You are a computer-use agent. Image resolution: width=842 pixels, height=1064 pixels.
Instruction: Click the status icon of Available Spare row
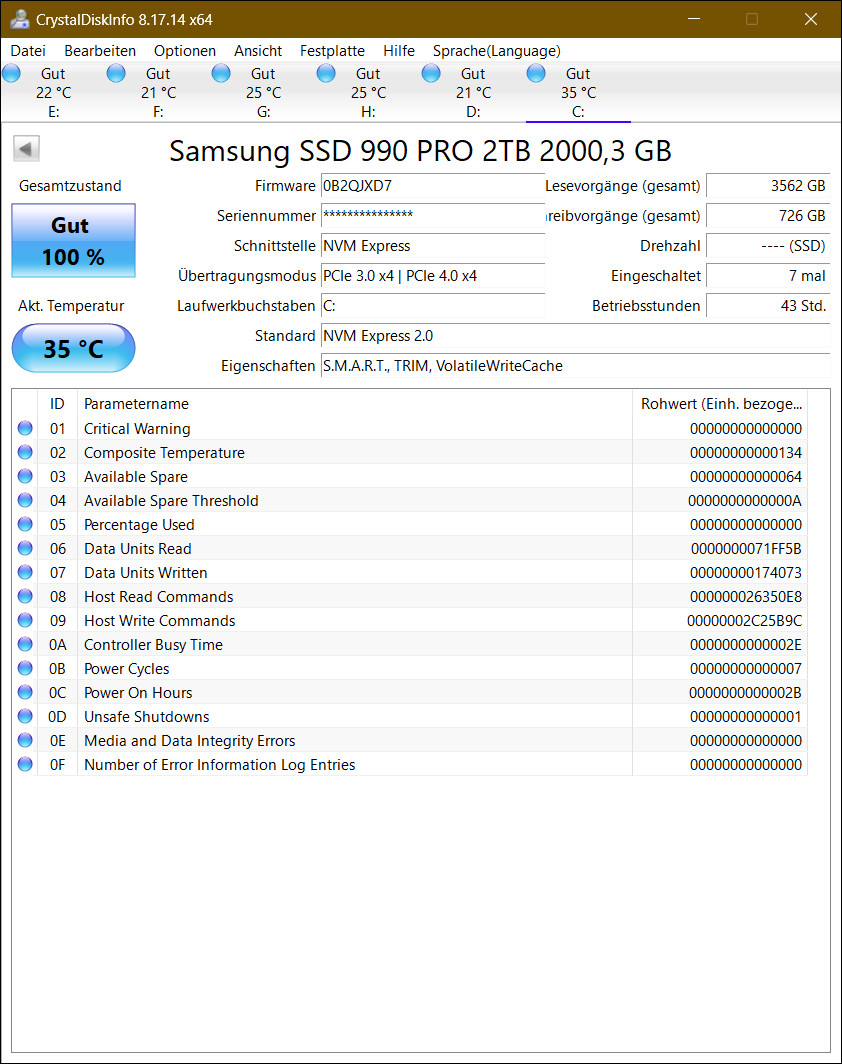25,476
